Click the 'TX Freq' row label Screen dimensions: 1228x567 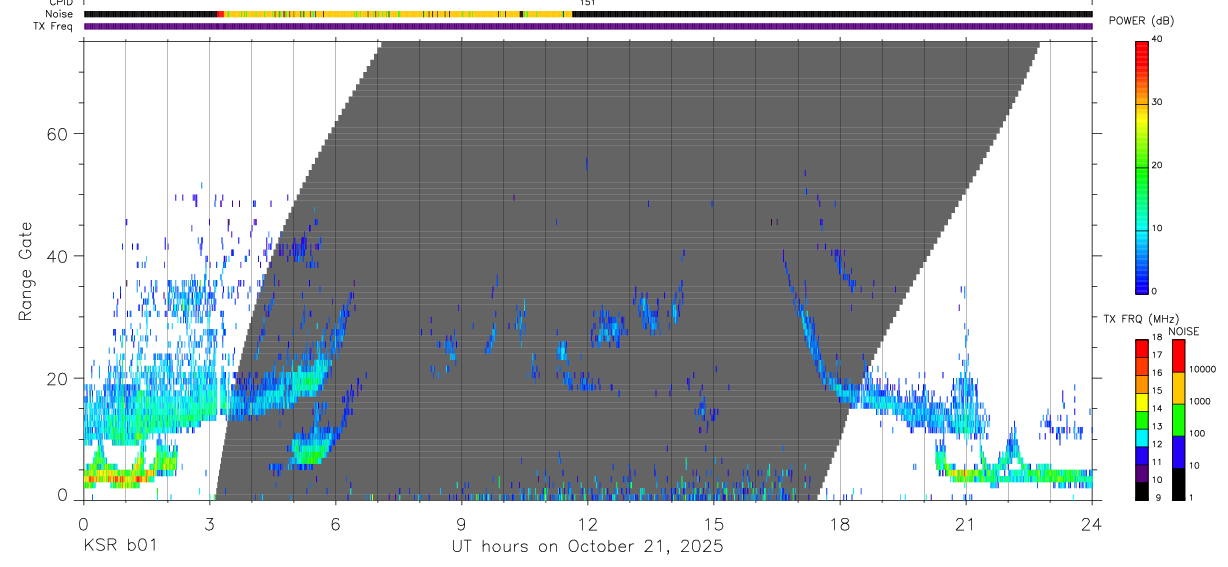[54, 26]
